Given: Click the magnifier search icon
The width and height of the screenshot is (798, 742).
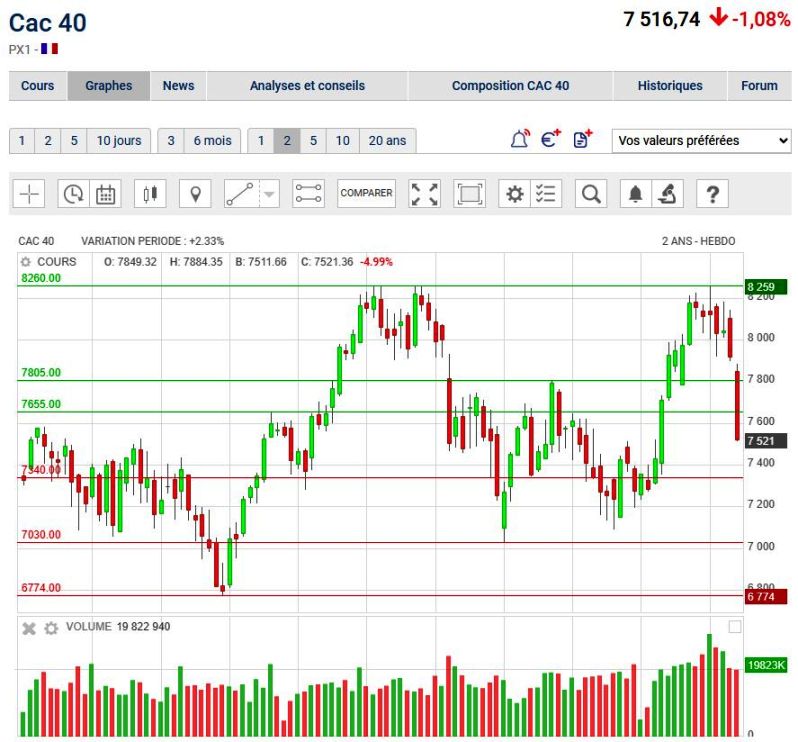Looking at the screenshot, I should 591,194.
